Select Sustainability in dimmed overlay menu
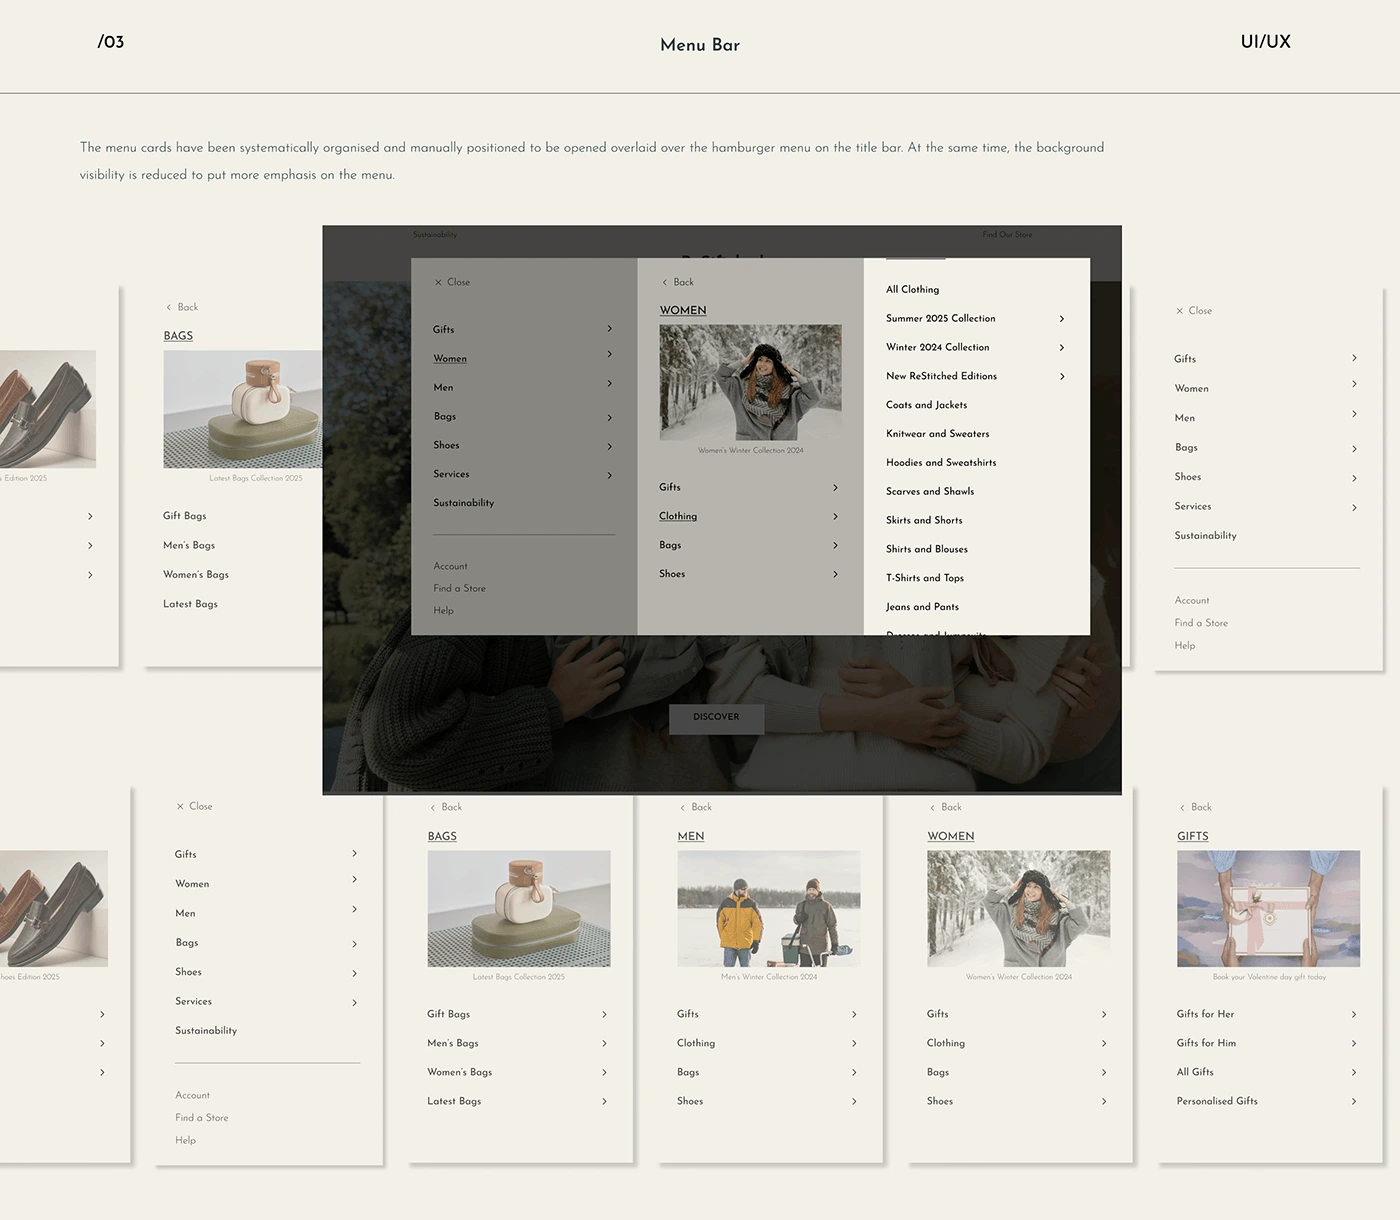 tap(464, 503)
